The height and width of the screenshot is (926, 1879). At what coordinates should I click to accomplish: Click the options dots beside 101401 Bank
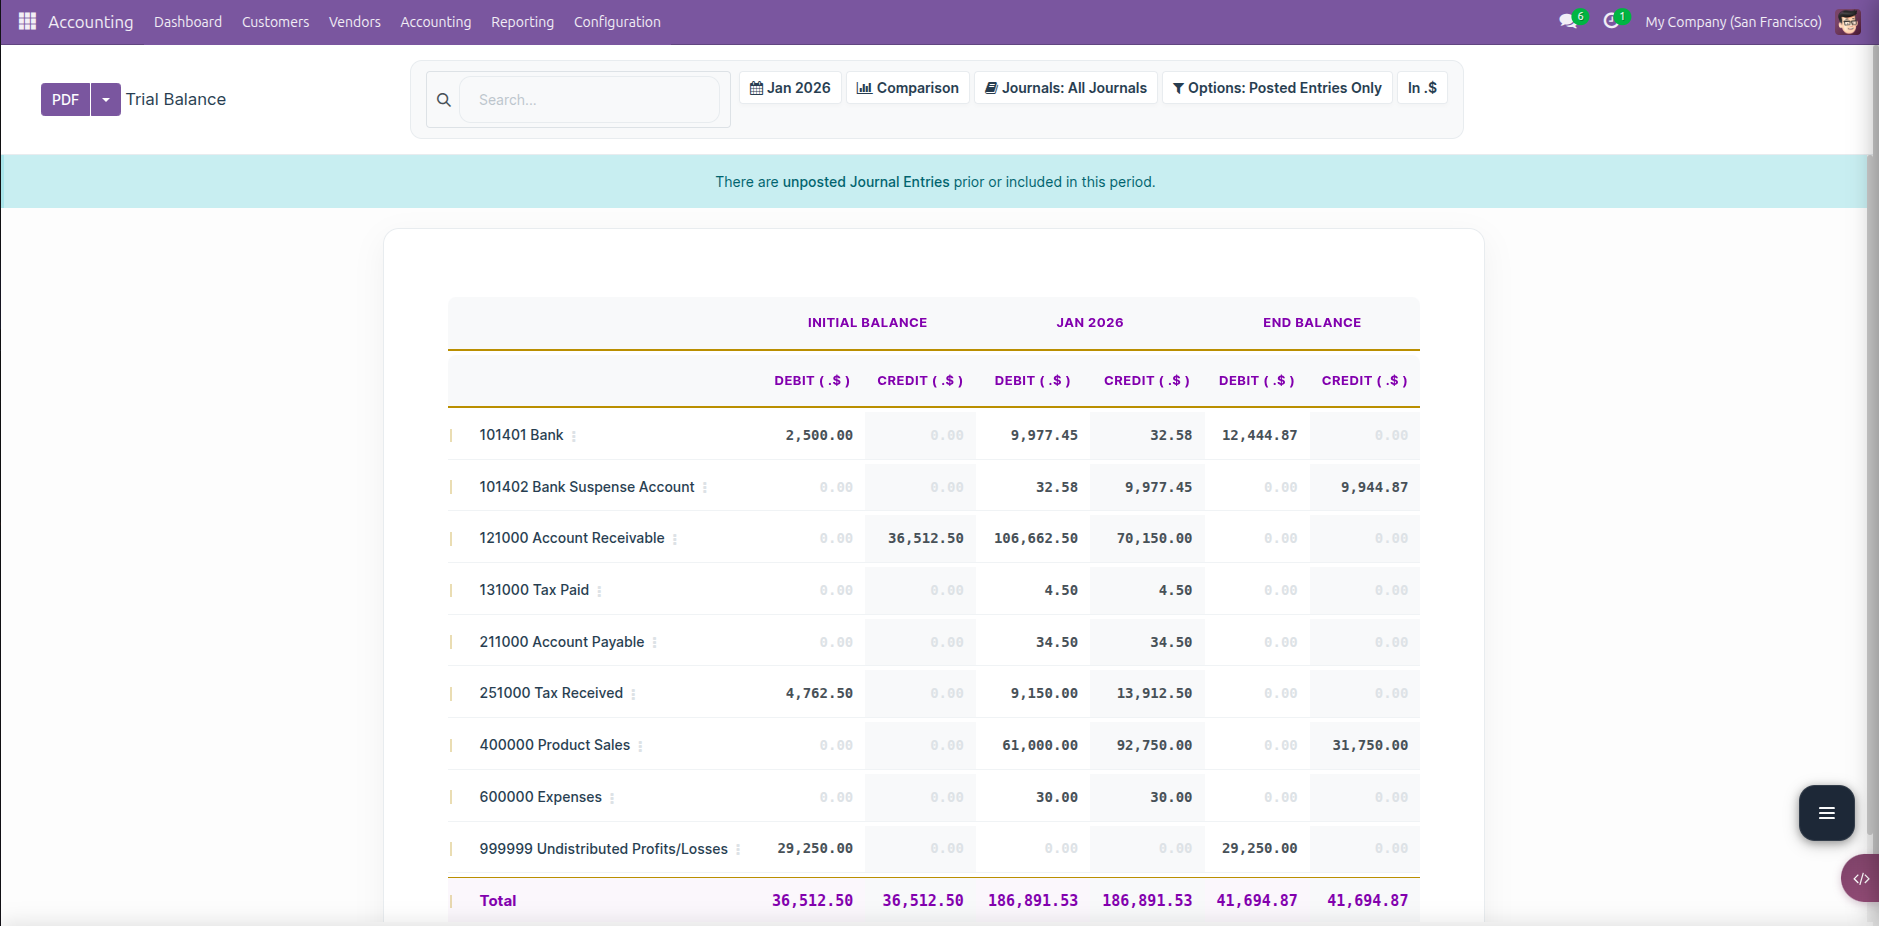point(574,437)
